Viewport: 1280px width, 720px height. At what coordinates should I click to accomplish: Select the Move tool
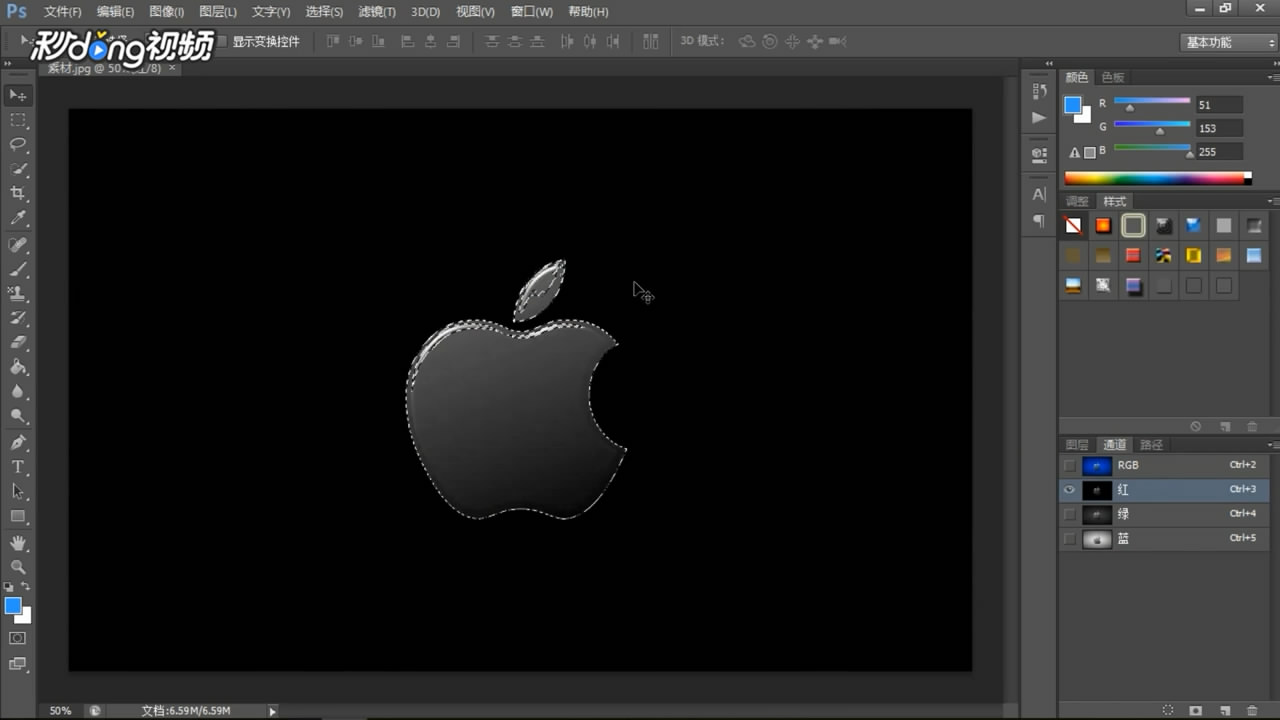tap(18, 95)
